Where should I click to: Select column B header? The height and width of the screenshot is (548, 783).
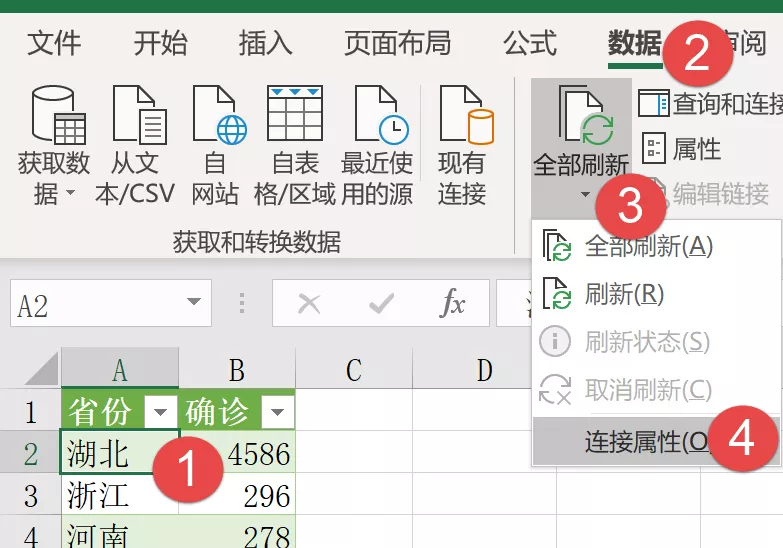coord(237,369)
